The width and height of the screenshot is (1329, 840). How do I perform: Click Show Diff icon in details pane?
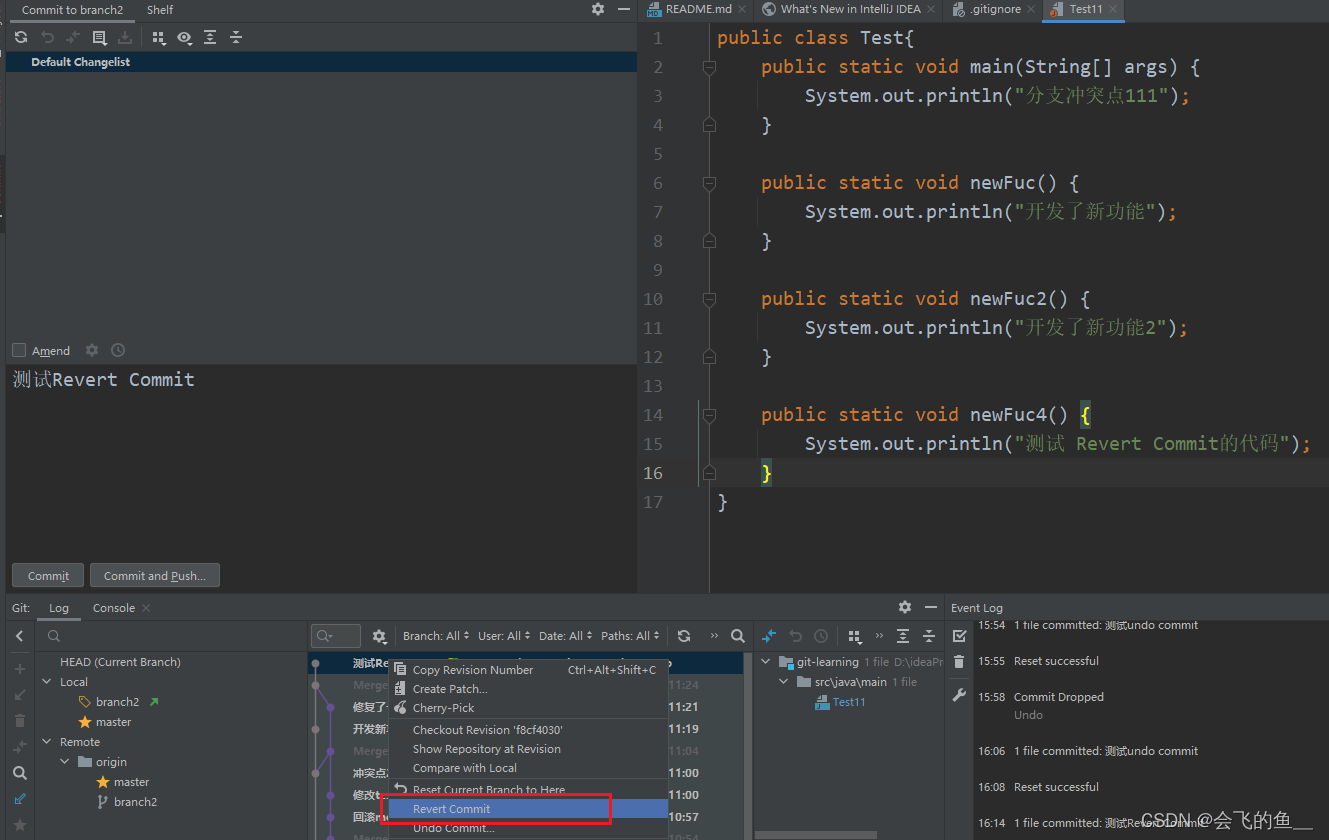pos(769,636)
